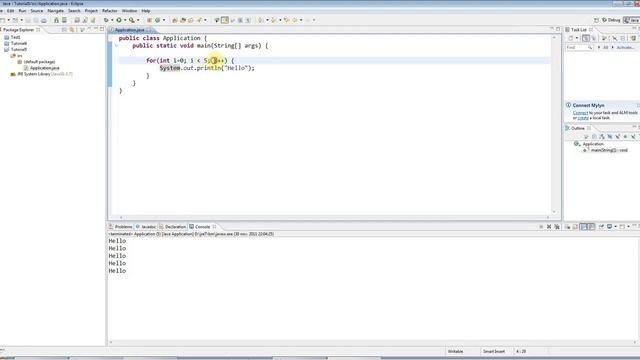The width and height of the screenshot is (640, 360).
Task: Open the Search menu
Action: [x=74, y=11]
